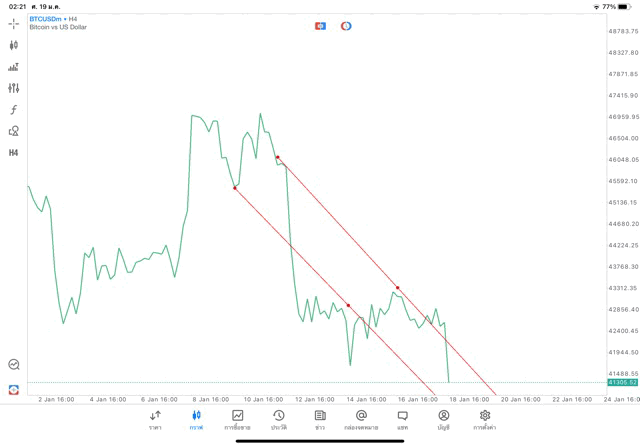The height and width of the screenshot is (447, 640).
Task: Click the bar chart icon in left sidebar
Action: (14, 67)
